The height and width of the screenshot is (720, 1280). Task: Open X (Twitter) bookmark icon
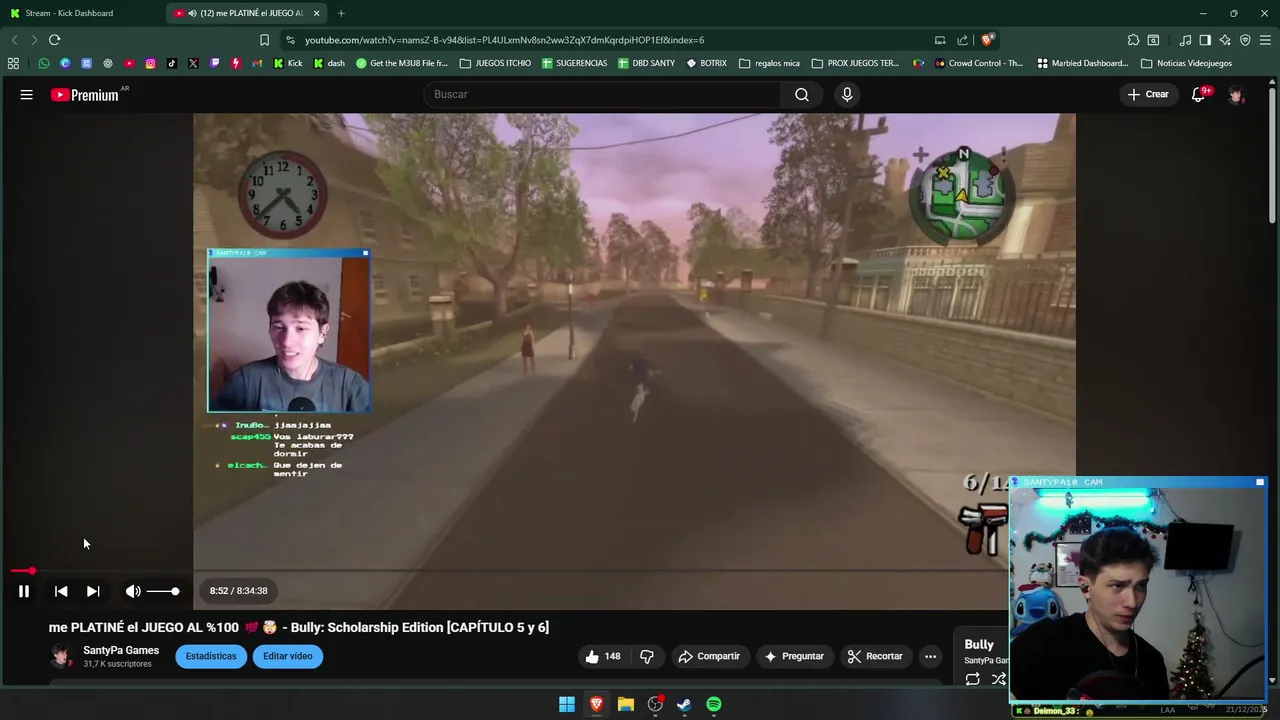pyautogui.click(x=193, y=63)
